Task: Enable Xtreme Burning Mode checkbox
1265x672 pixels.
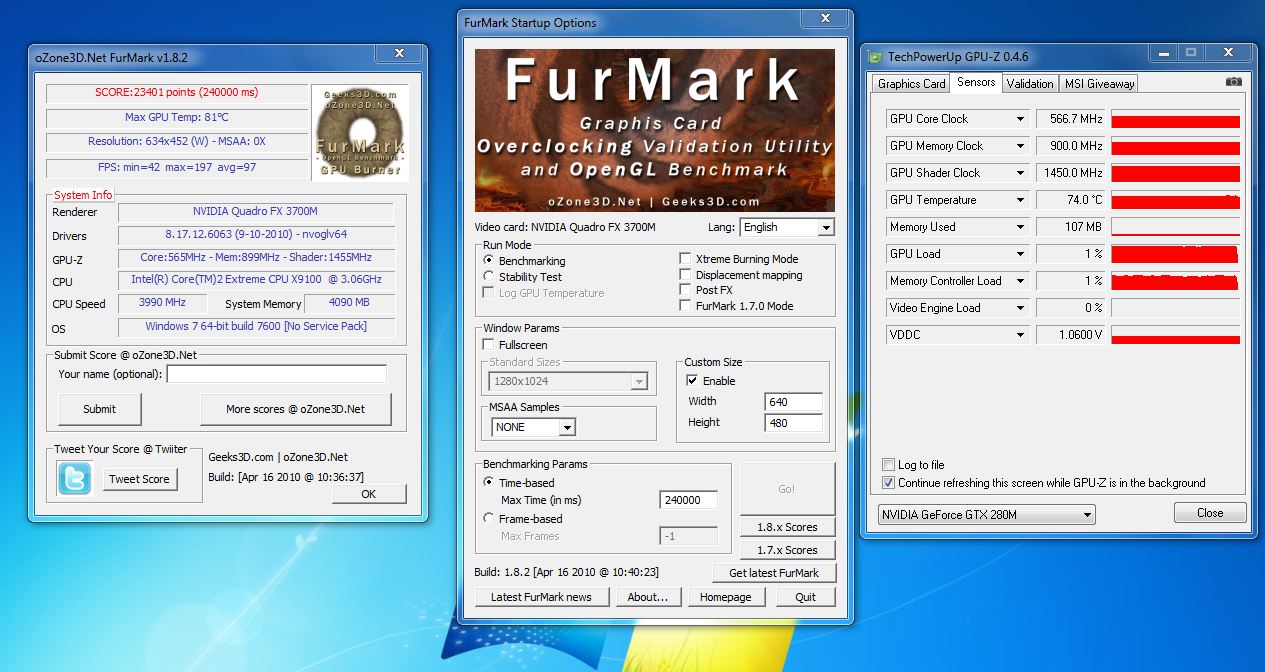Action: click(685, 259)
